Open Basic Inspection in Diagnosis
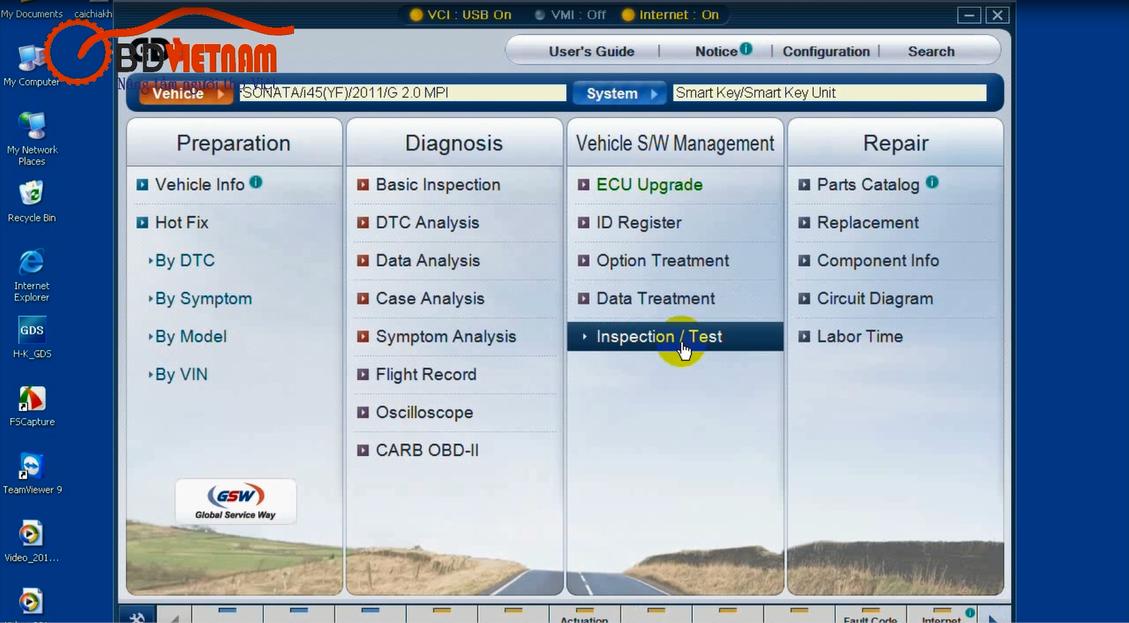Image resolution: width=1129 pixels, height=623 pixels. point(438,184)
